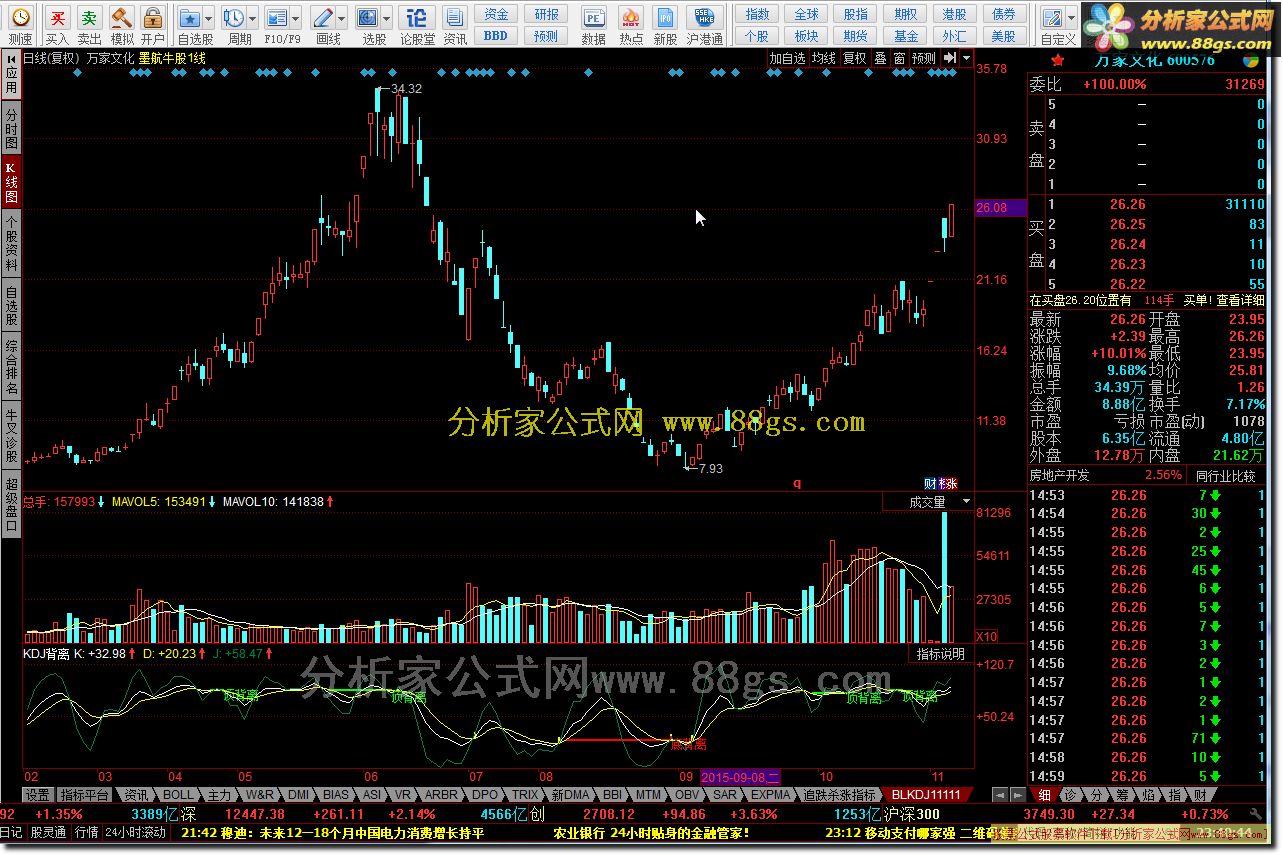Toggle 加自选 add to watchlist
This screenshot has height=855, width=1283.
[x=787, y=58]
